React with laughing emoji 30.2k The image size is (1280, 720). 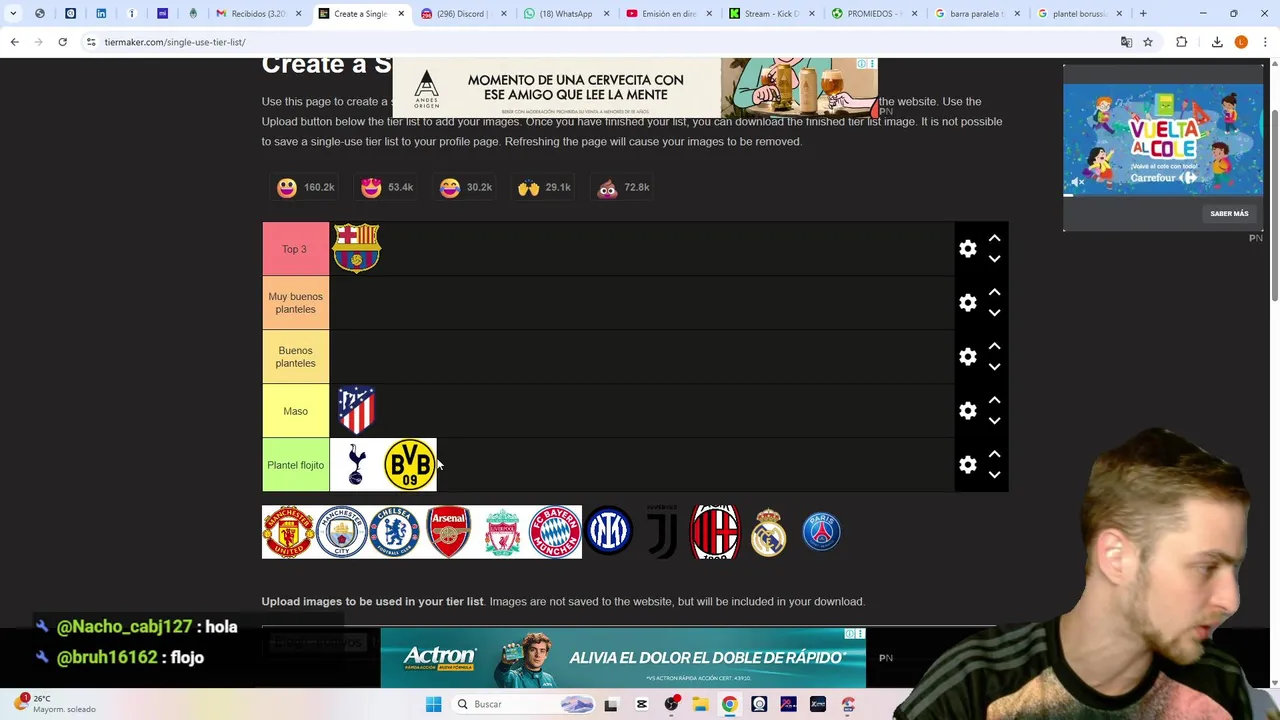465,187
